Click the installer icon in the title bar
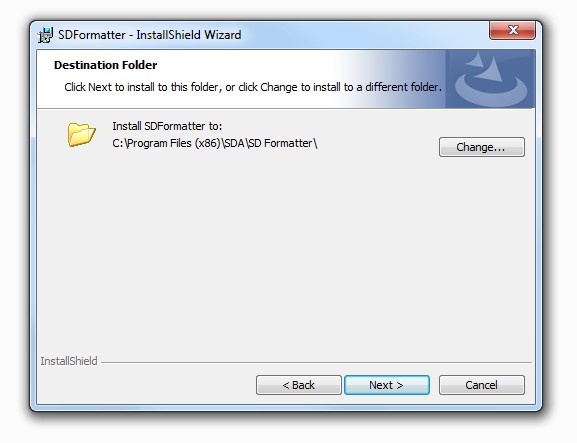Viewport: 577px width, 443px height. pos(45,35)
